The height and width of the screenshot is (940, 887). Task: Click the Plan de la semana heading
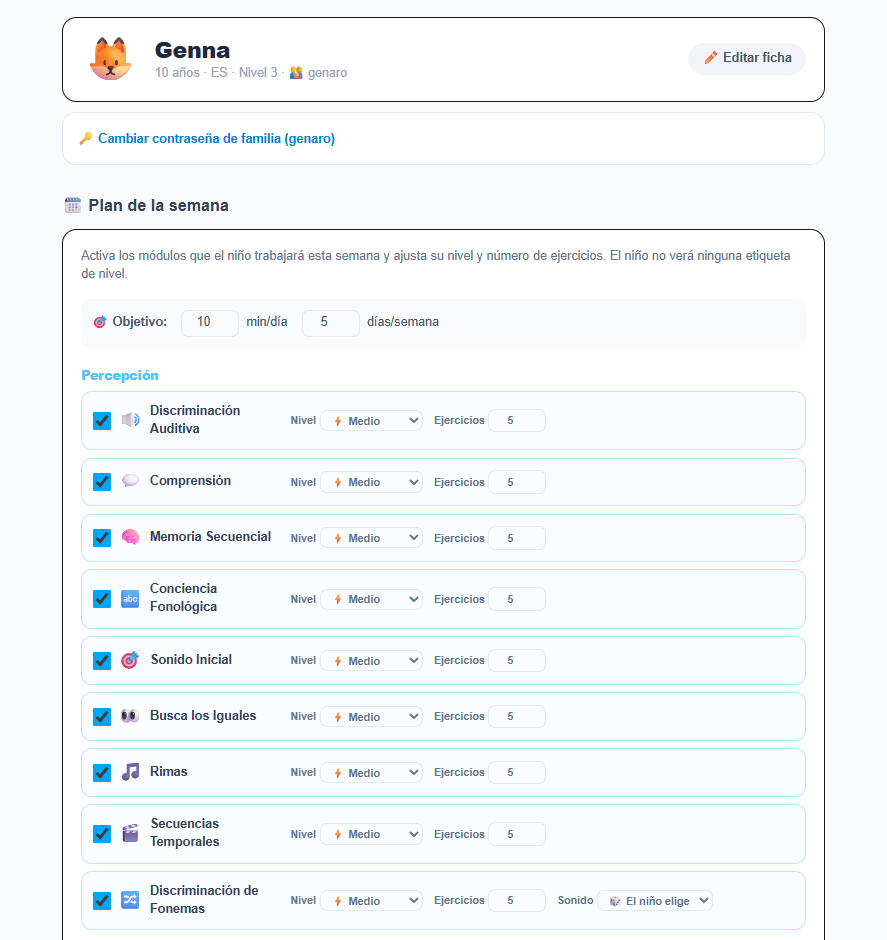(158, 205)
